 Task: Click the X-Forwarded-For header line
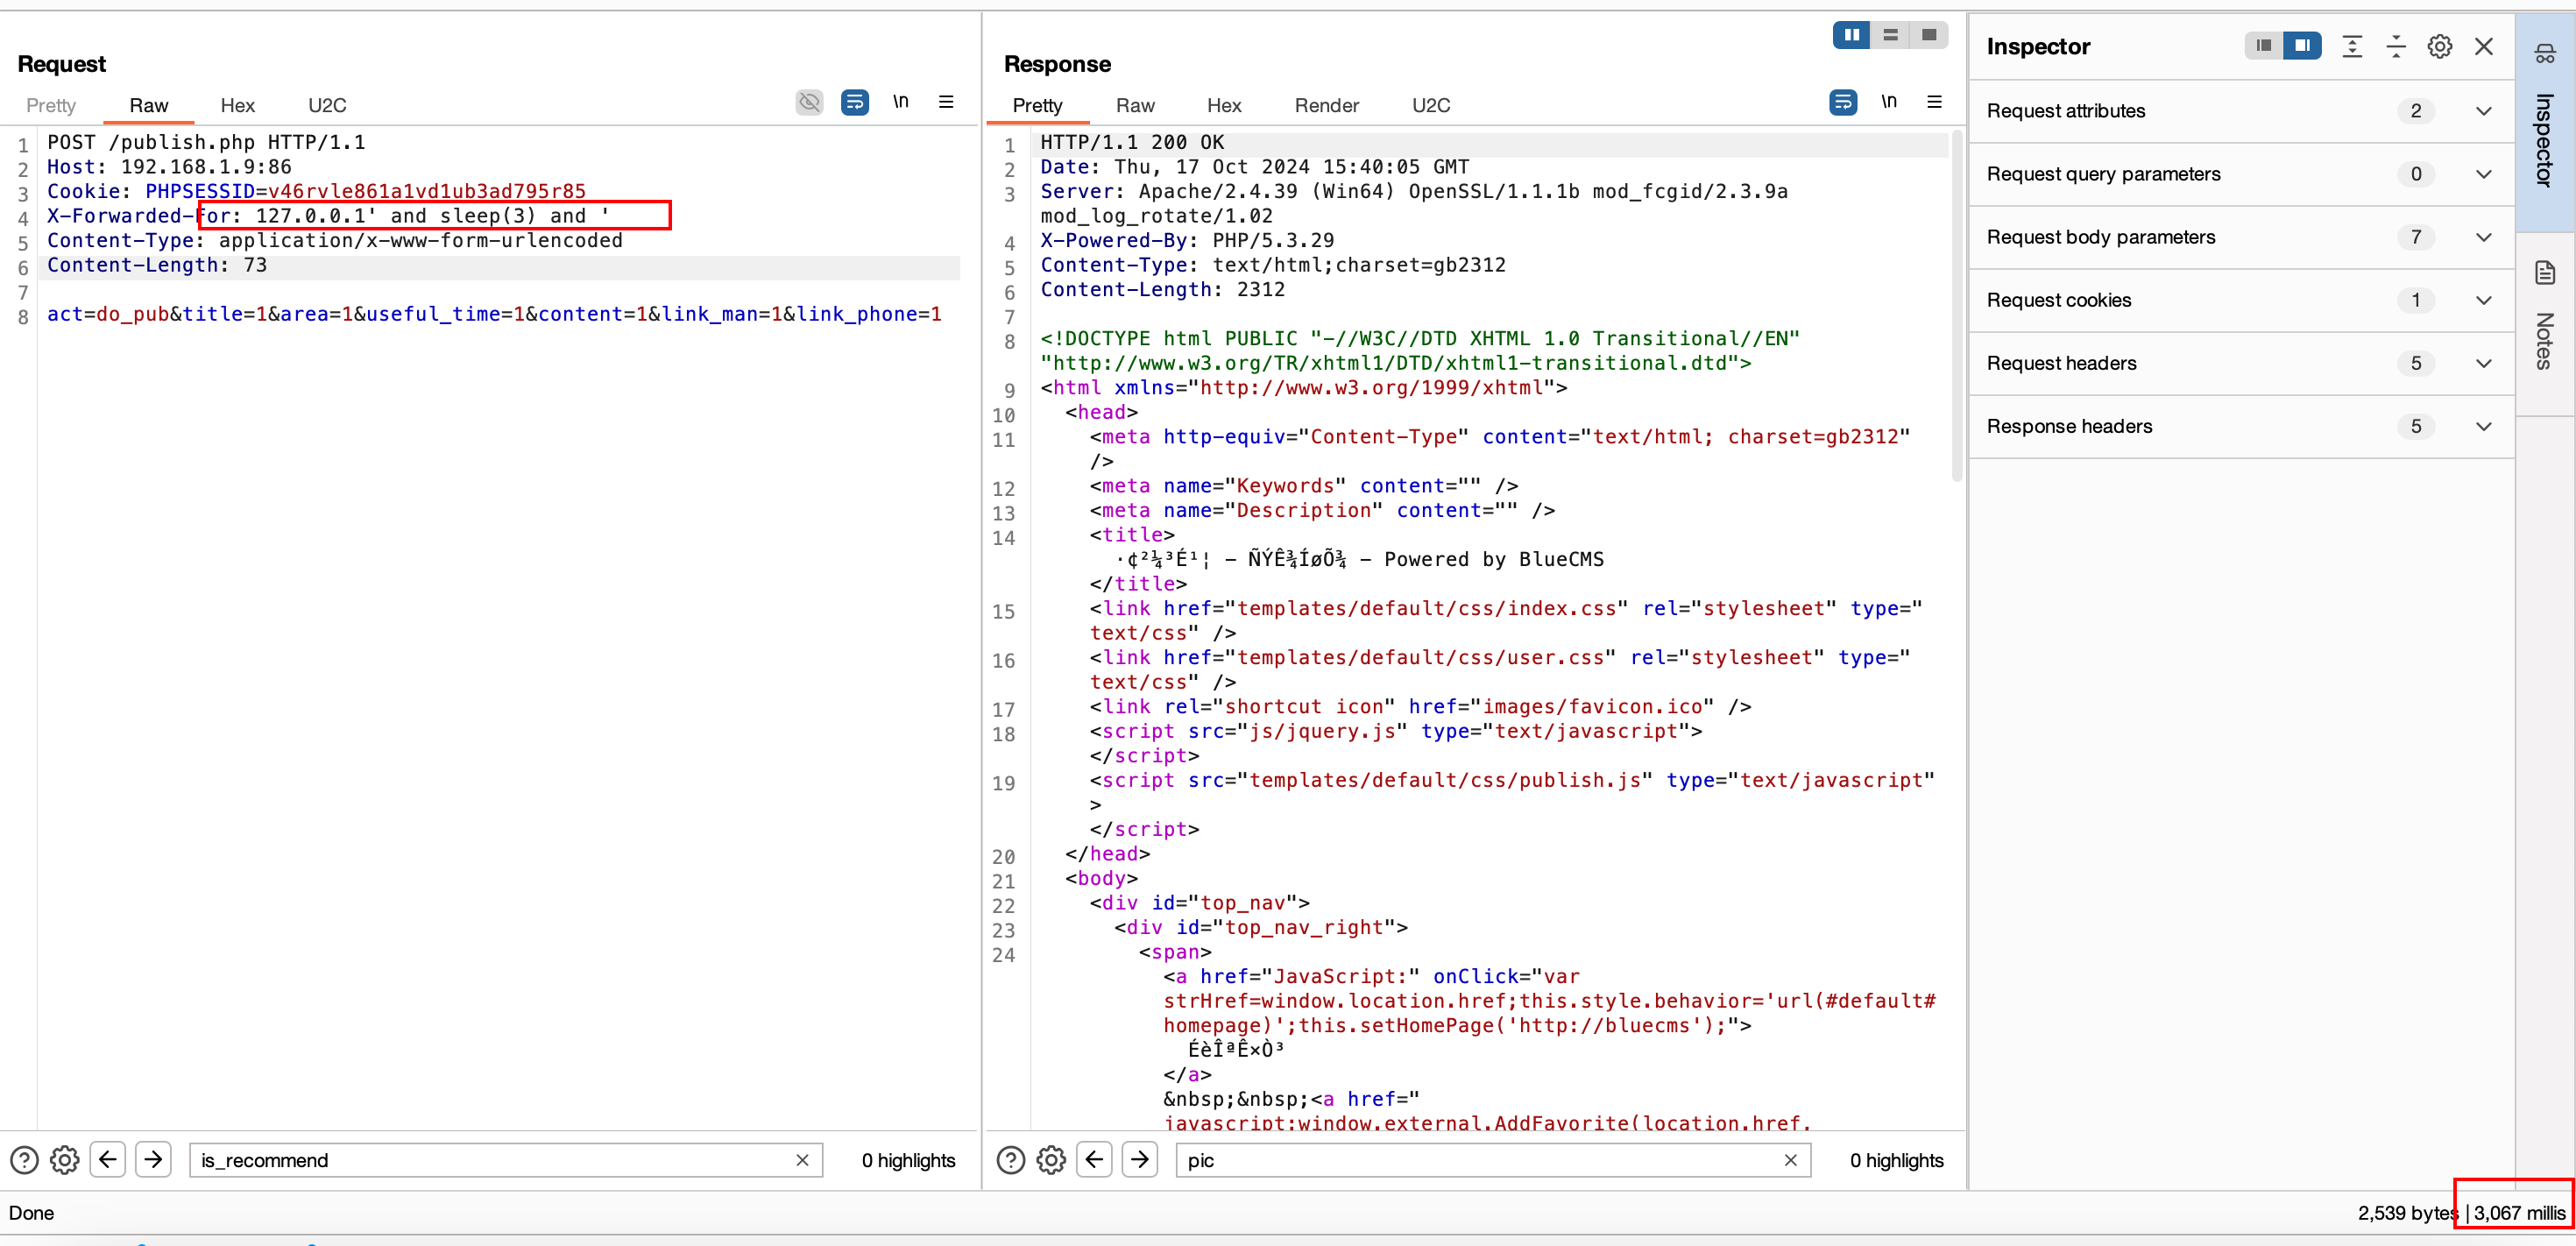[328, 216]
